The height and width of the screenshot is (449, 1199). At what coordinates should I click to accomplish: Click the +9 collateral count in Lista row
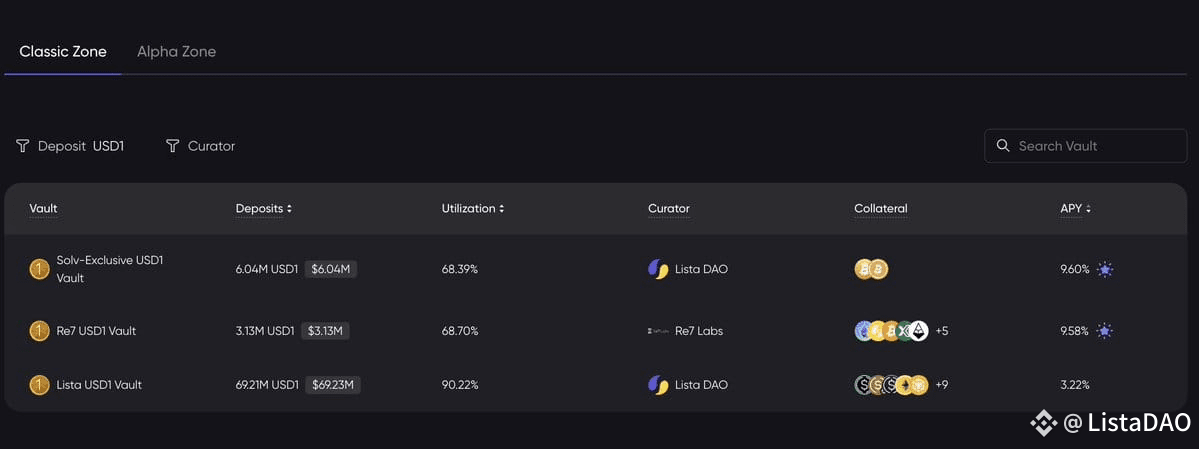(941, 385)
